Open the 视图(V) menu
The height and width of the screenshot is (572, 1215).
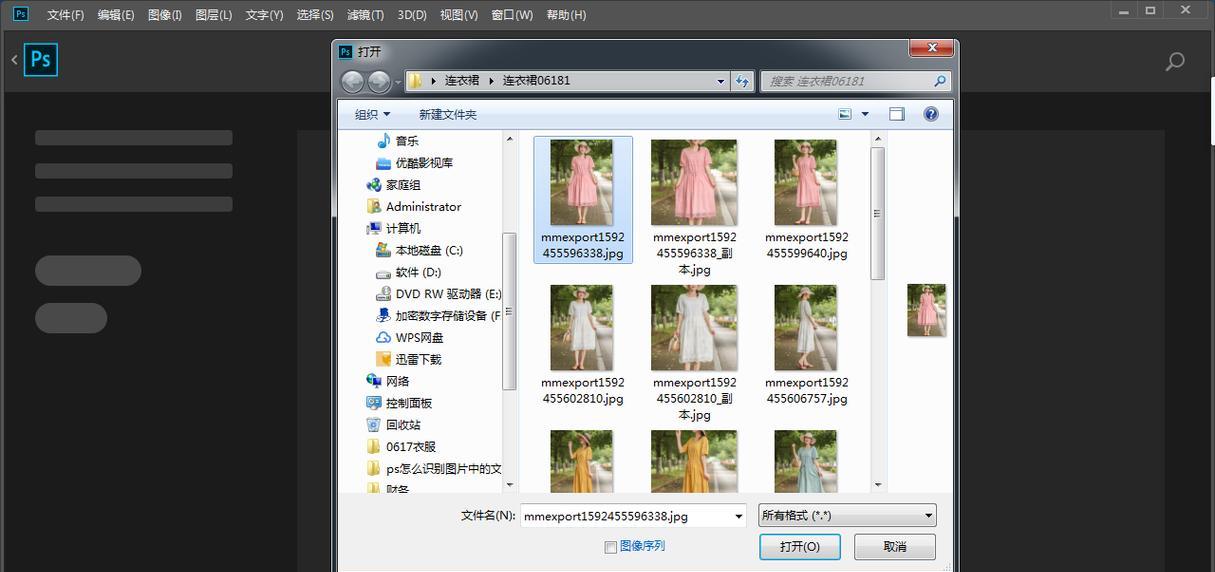[x=458, y=15]
